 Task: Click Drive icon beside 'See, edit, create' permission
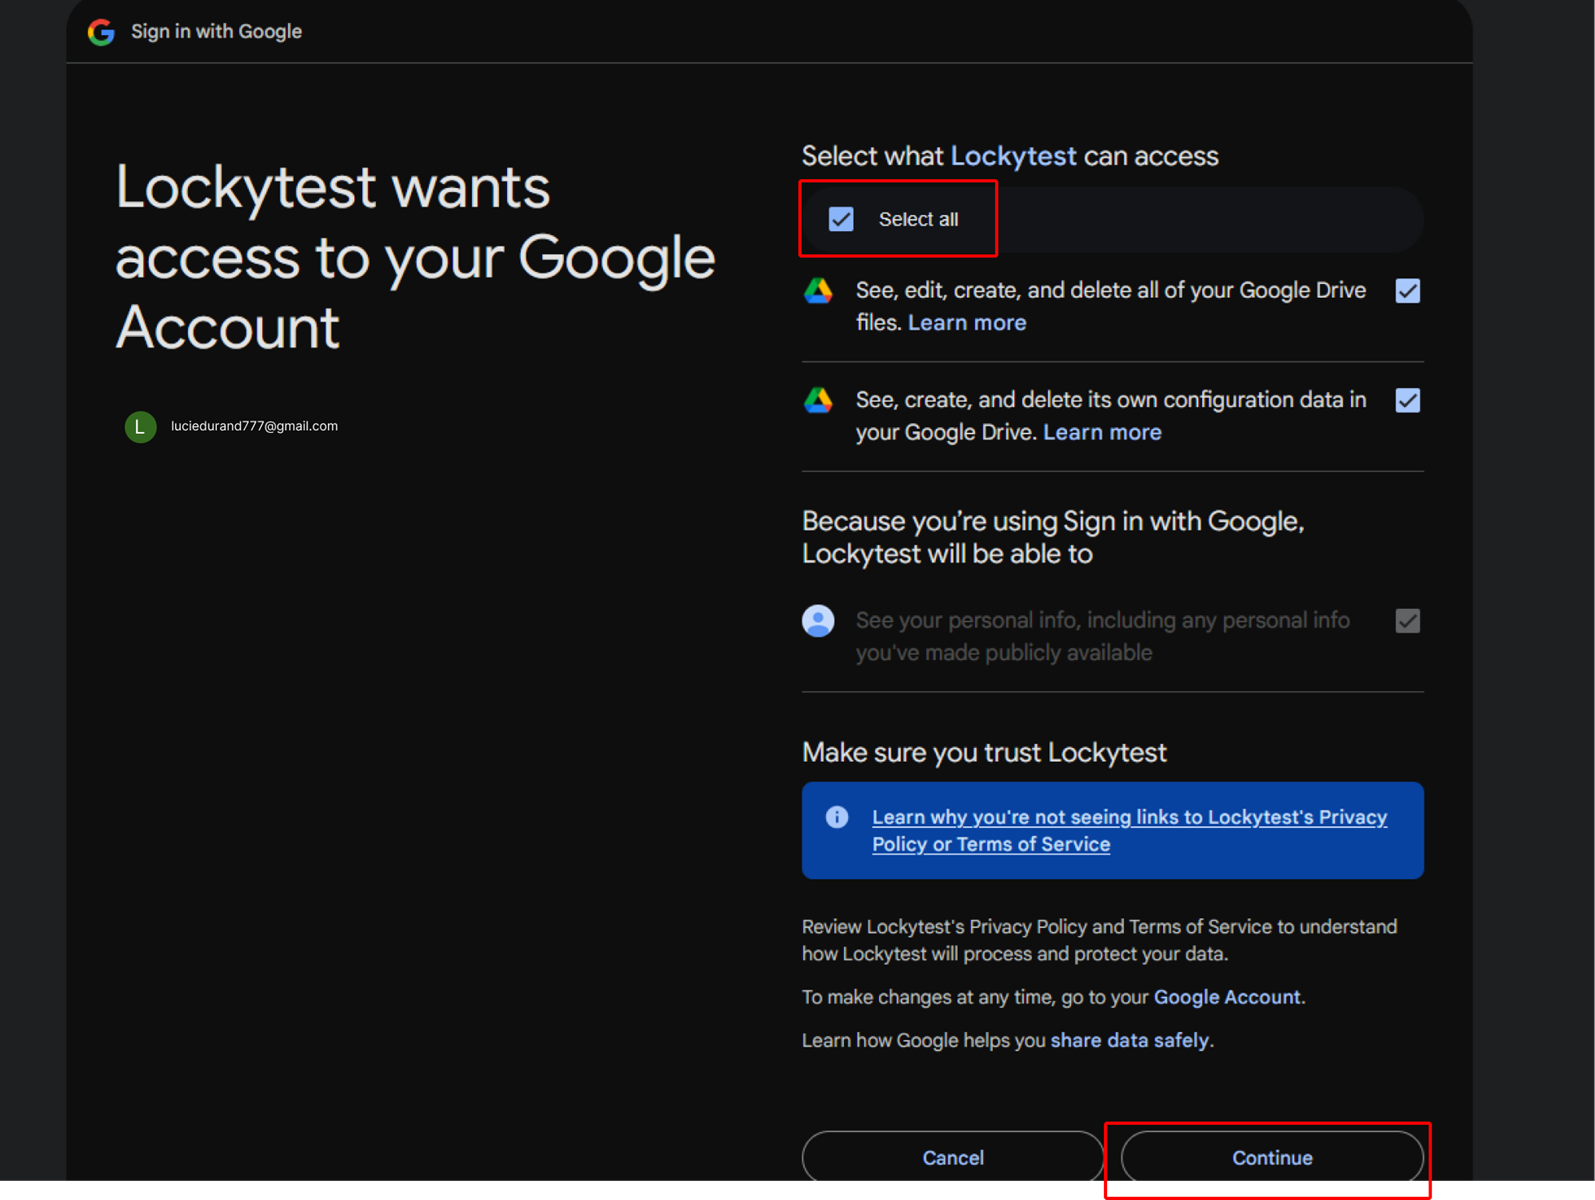point(818,291)
